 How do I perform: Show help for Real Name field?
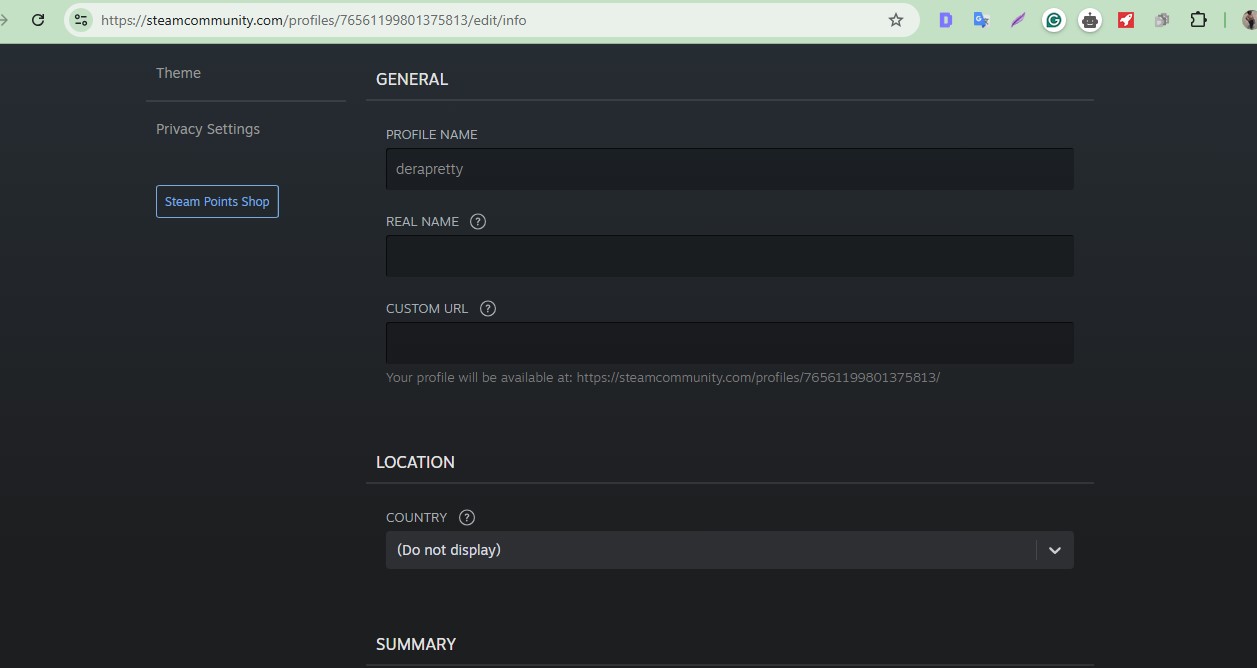pyautogui.click(x=478, y=222)
